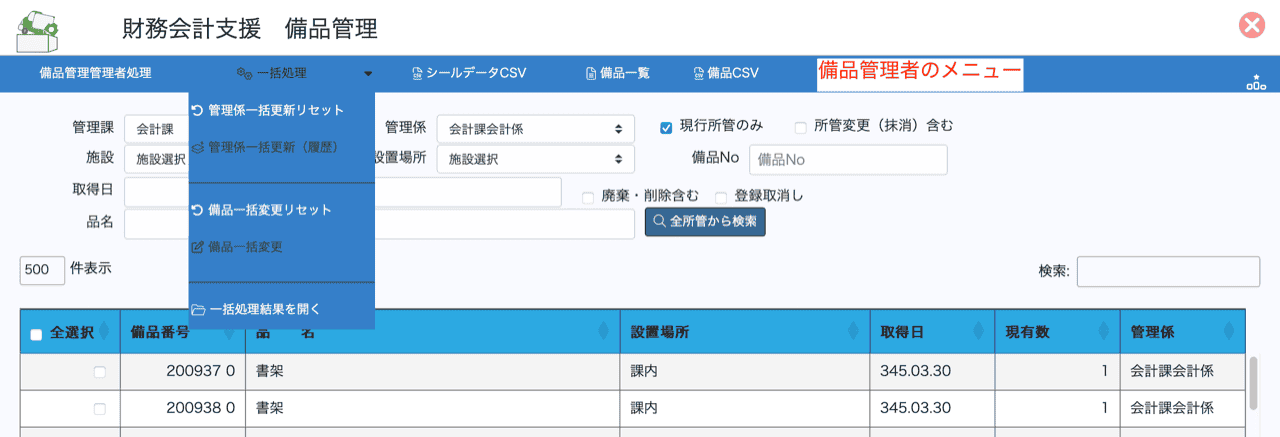Enable 所管変更（抹消）含む checkbox
Image resolution: width=1280 pixels, height=437 pixels.
(x=800, y=127)
